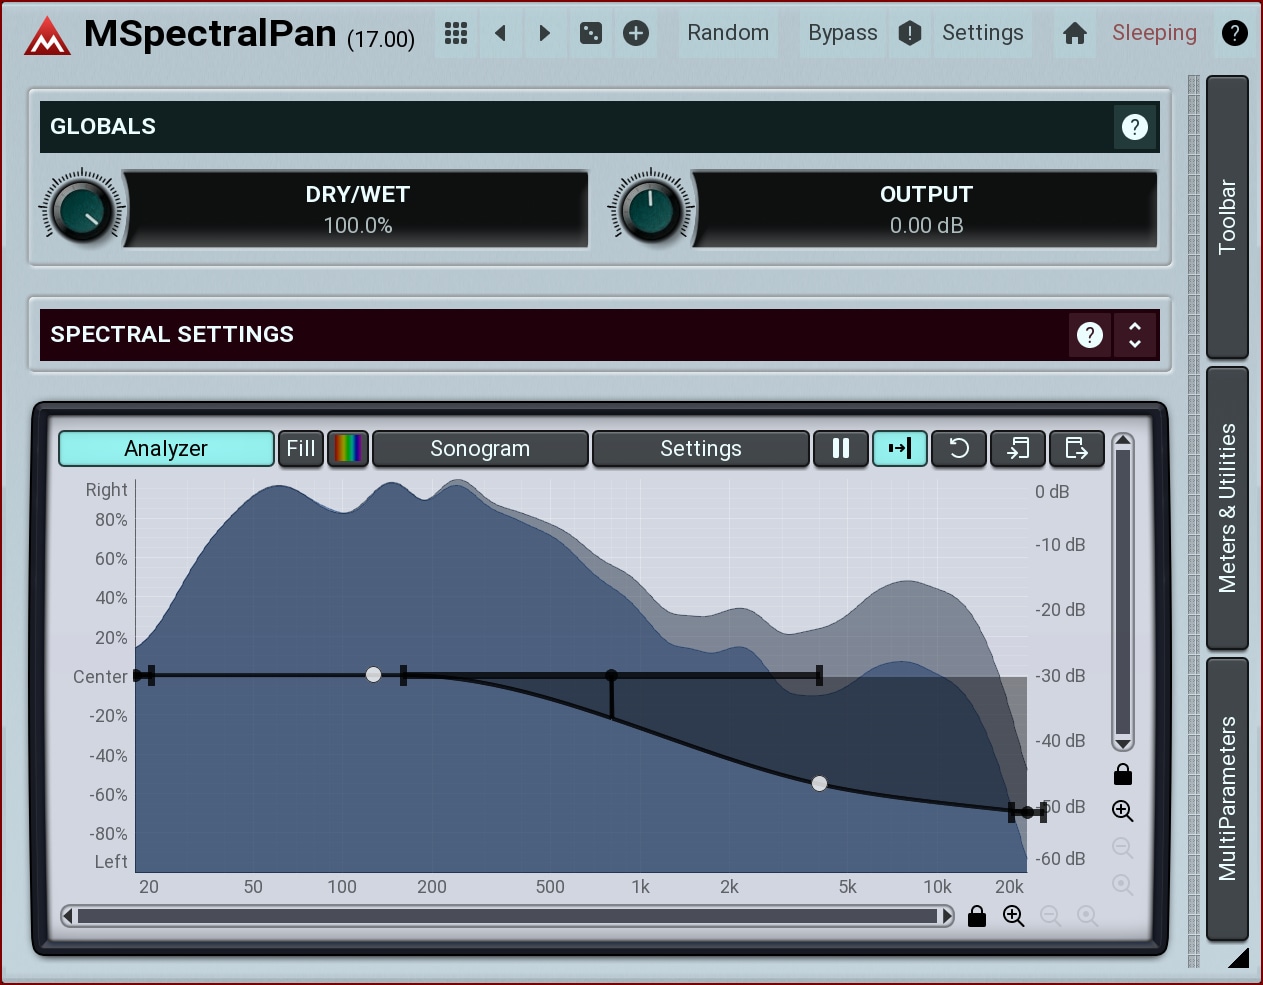
Task: Expand the Spectral Settings section arrows
Action: coord(1134,335)
